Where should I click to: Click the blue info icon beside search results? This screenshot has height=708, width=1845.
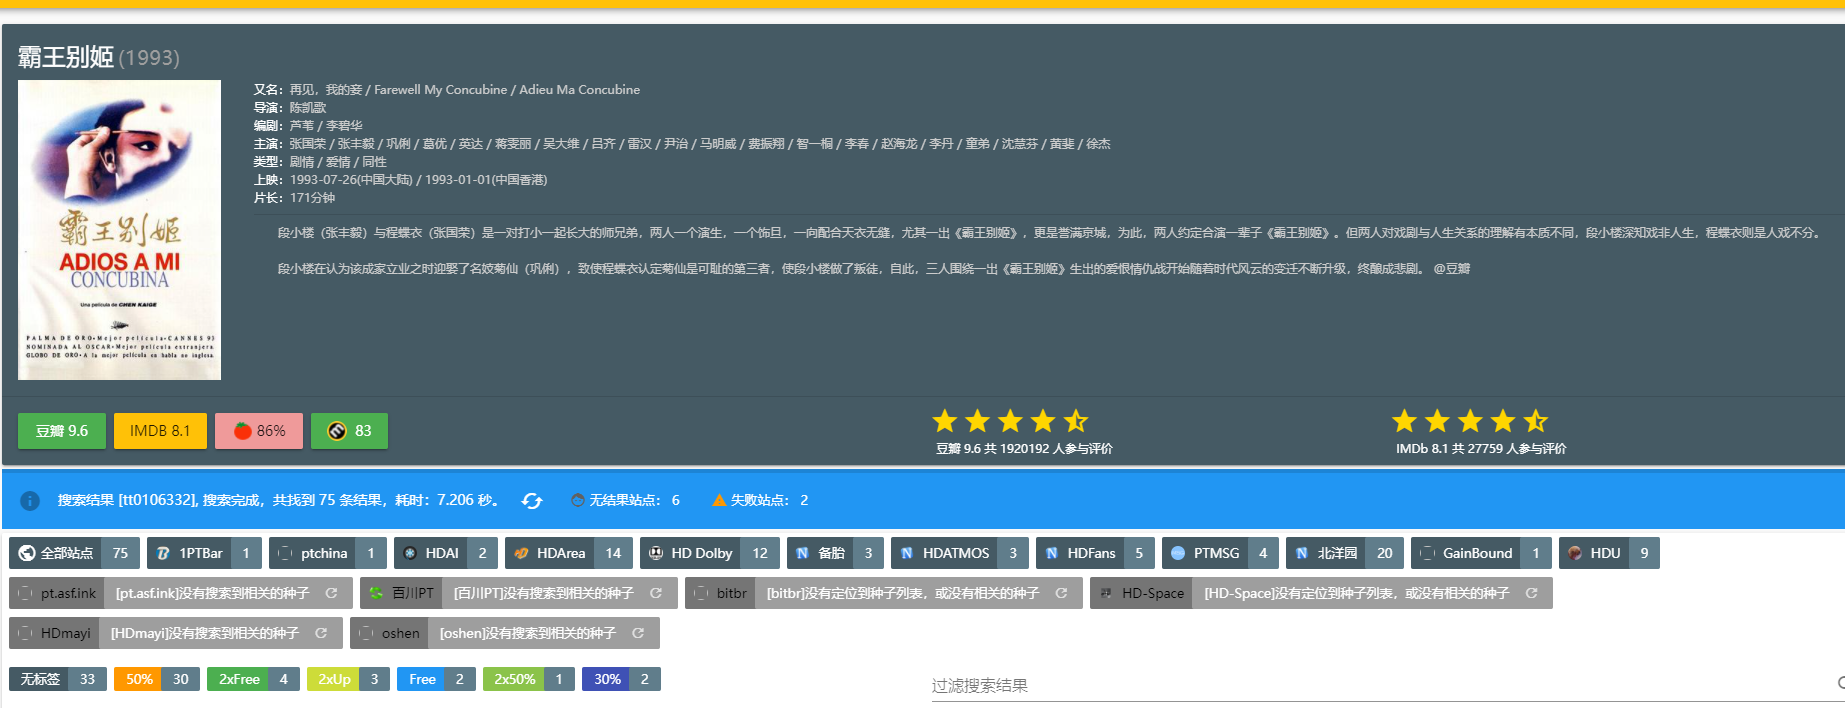(x=30, y=500)
